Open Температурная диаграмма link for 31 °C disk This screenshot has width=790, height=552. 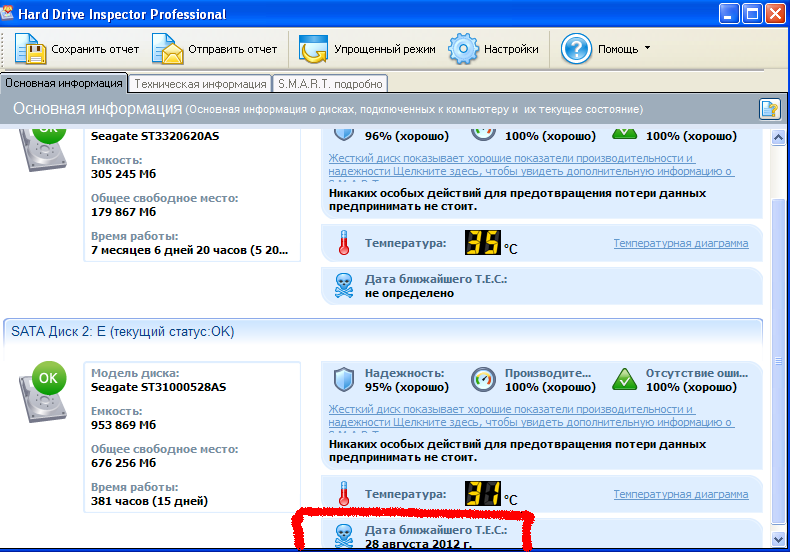point(681,495)
